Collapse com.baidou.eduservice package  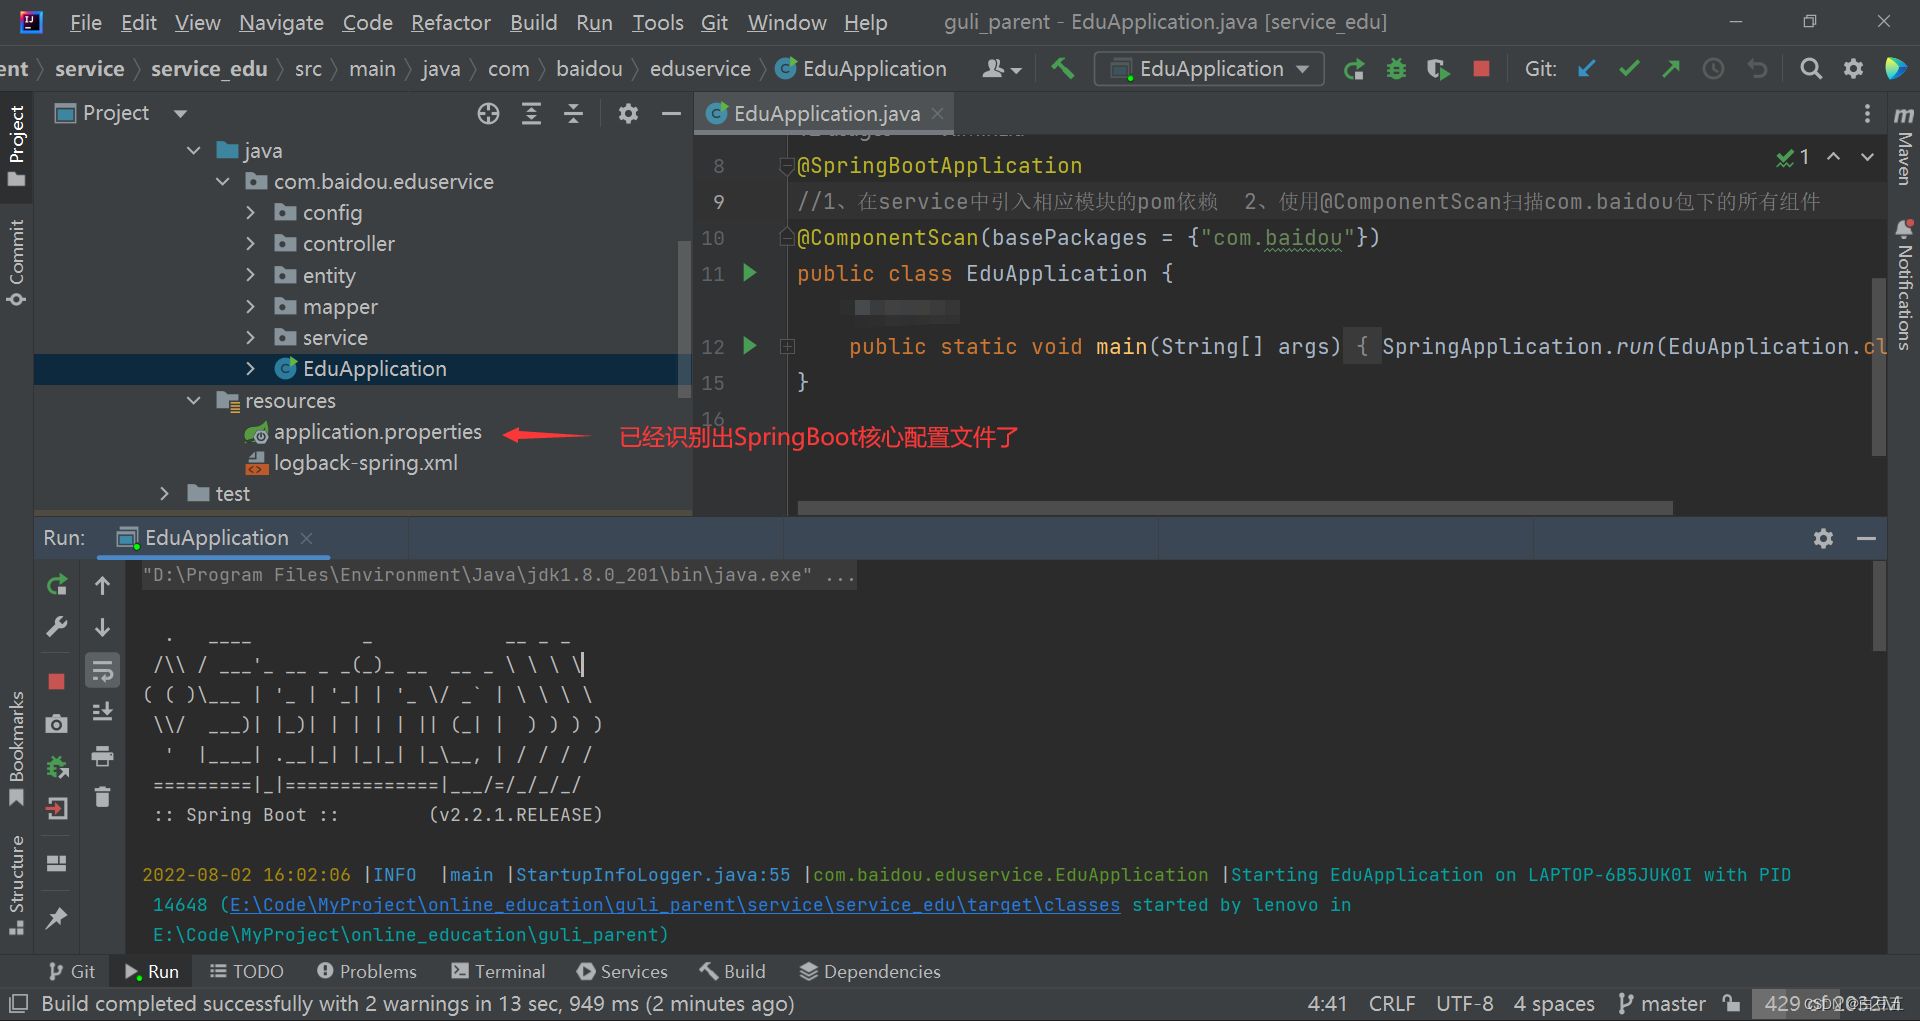click(x=222, y=182)
